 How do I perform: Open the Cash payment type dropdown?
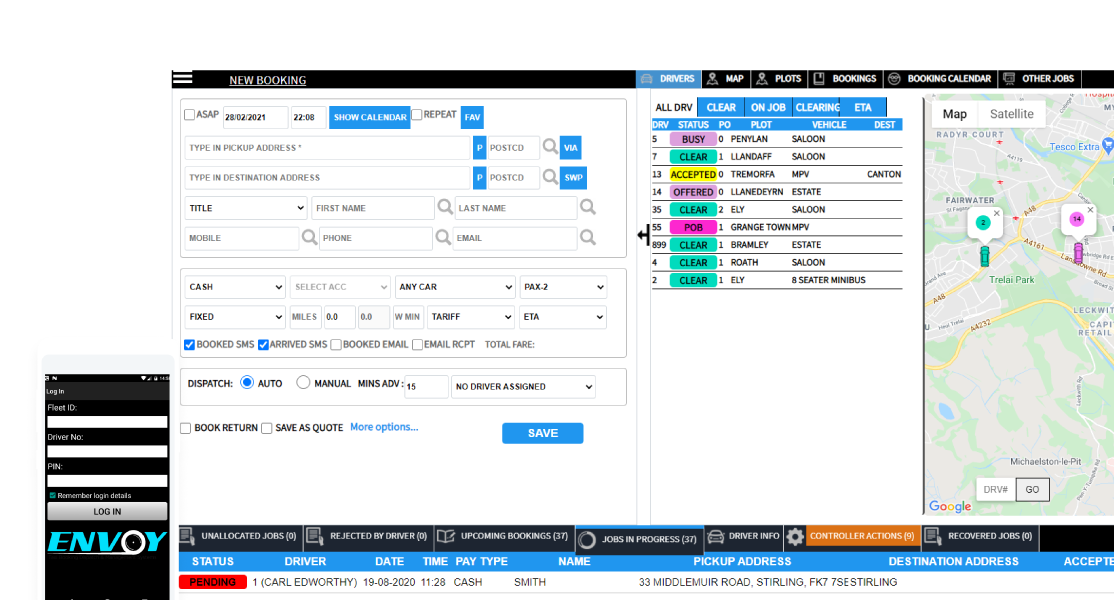236,287
